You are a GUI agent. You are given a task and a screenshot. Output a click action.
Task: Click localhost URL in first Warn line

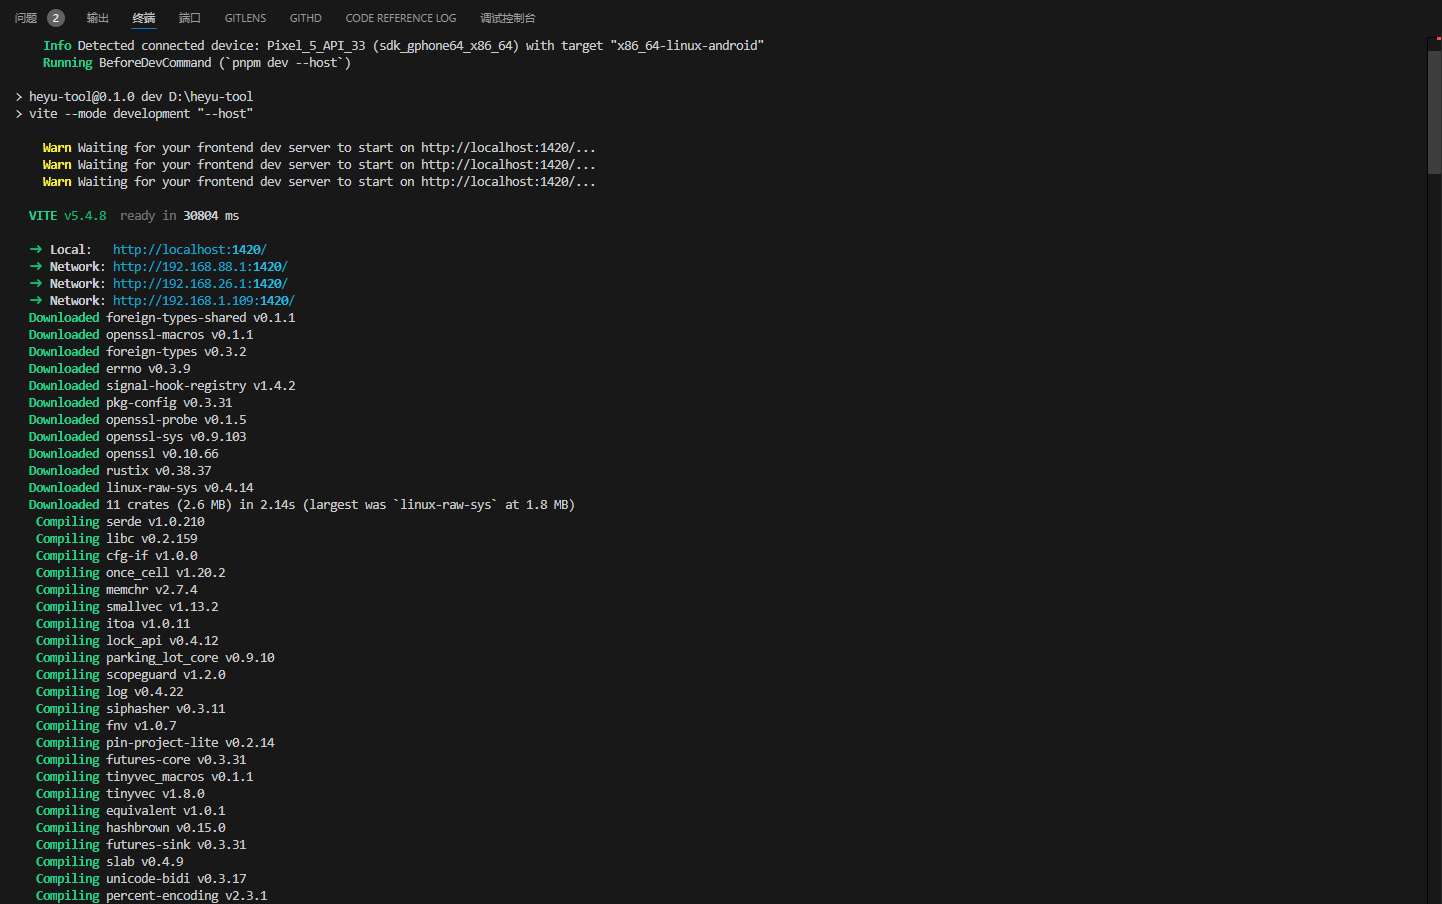[x=508, y=148]
